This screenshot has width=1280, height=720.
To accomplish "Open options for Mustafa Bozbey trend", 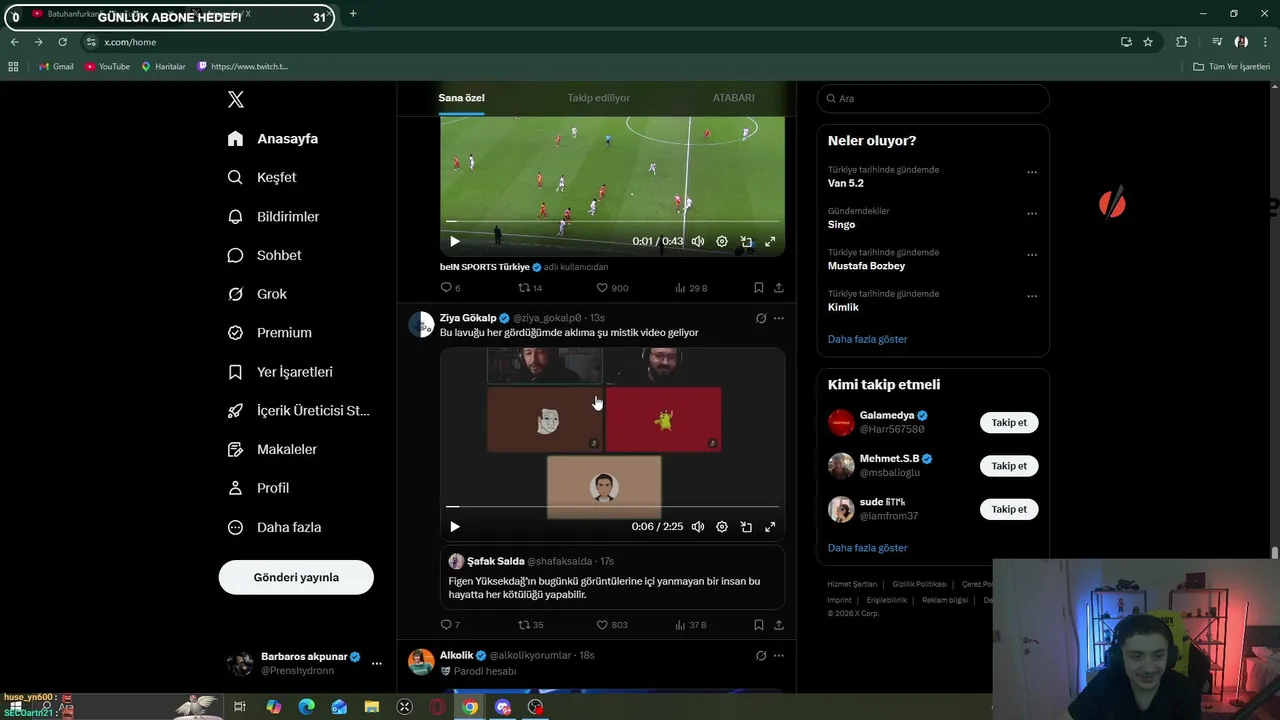I will tap(1032, 255).
